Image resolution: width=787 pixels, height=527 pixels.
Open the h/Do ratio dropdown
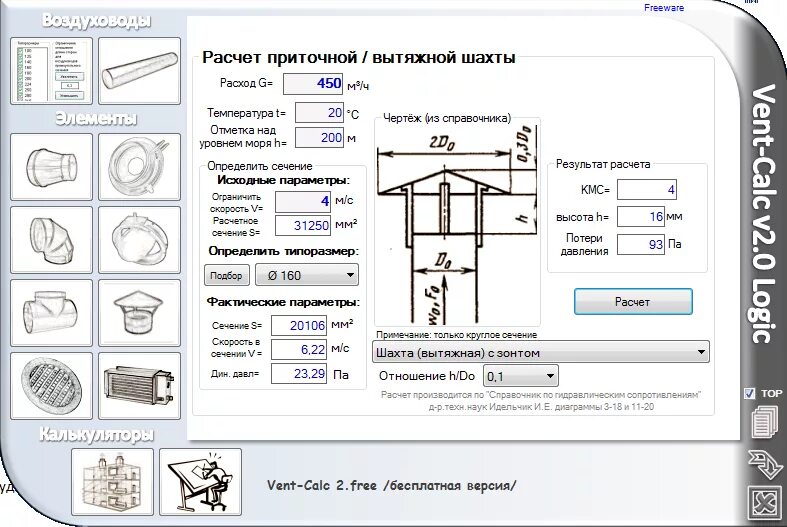click(520, 376)
